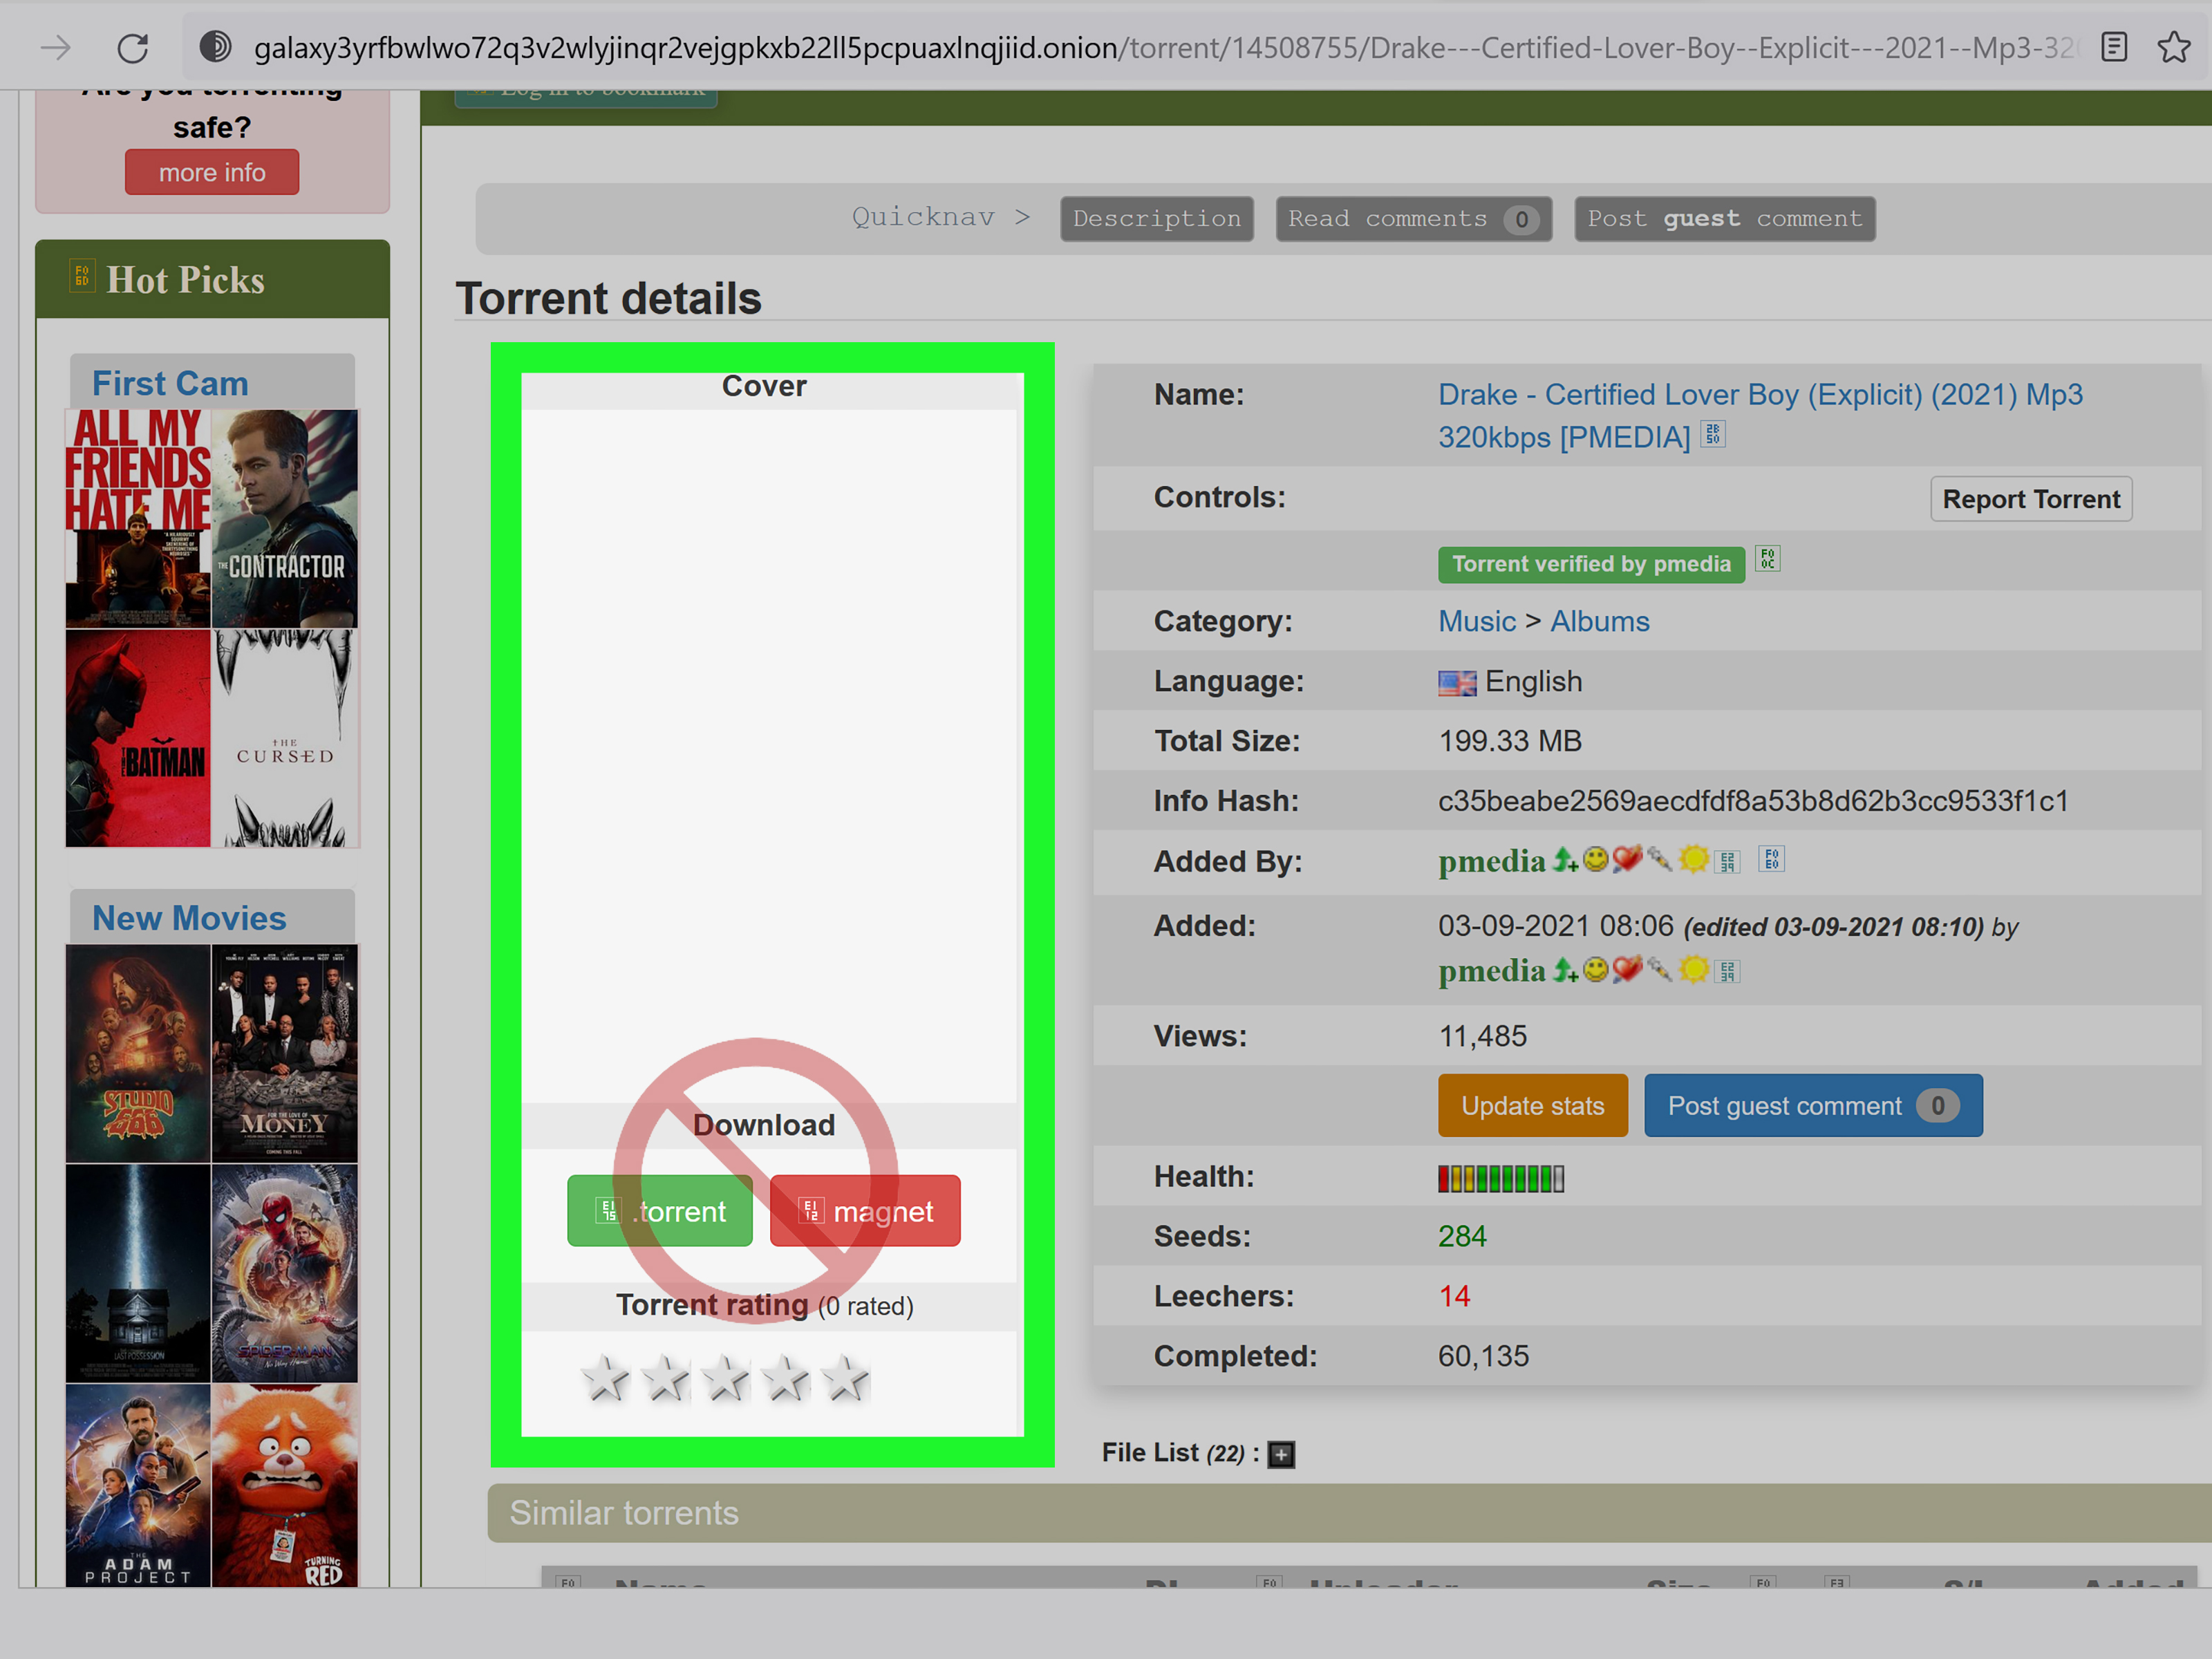Click the US flag language icon

pyautogui.click(x=1456, y=683)
